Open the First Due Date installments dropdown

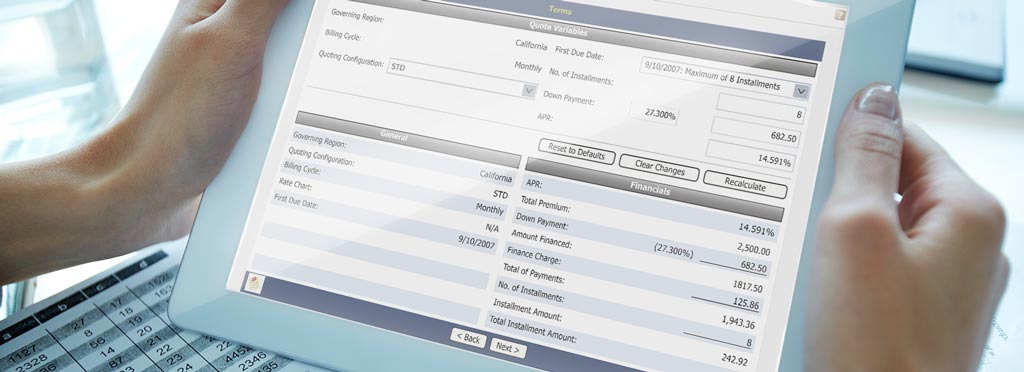click(x=802, y=91)
